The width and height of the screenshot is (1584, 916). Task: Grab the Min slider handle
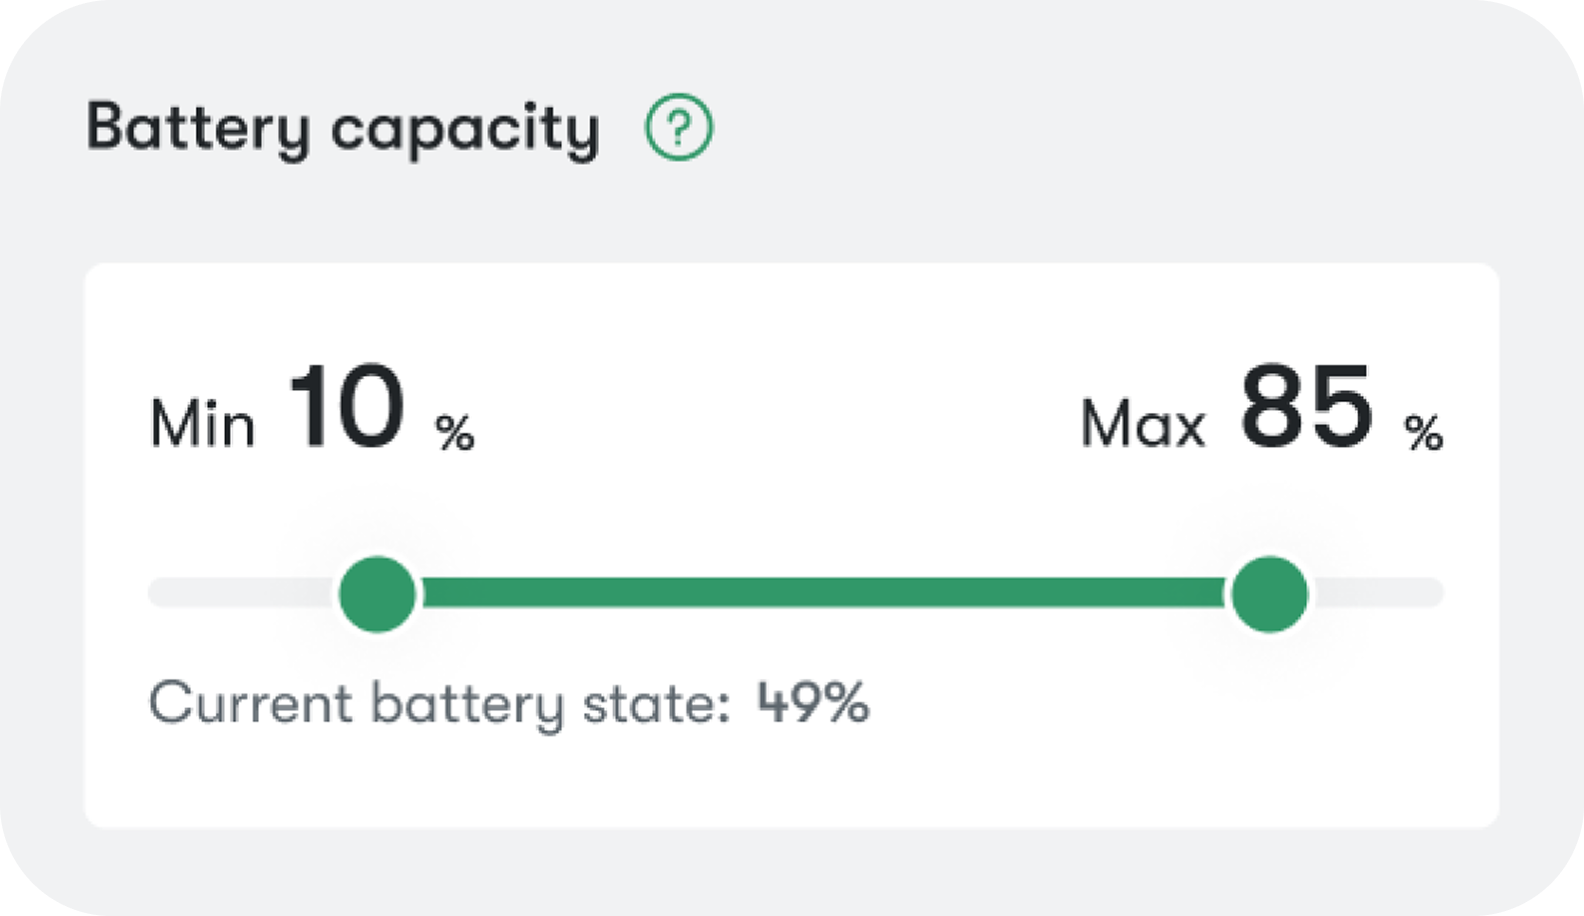pos(377,594)
